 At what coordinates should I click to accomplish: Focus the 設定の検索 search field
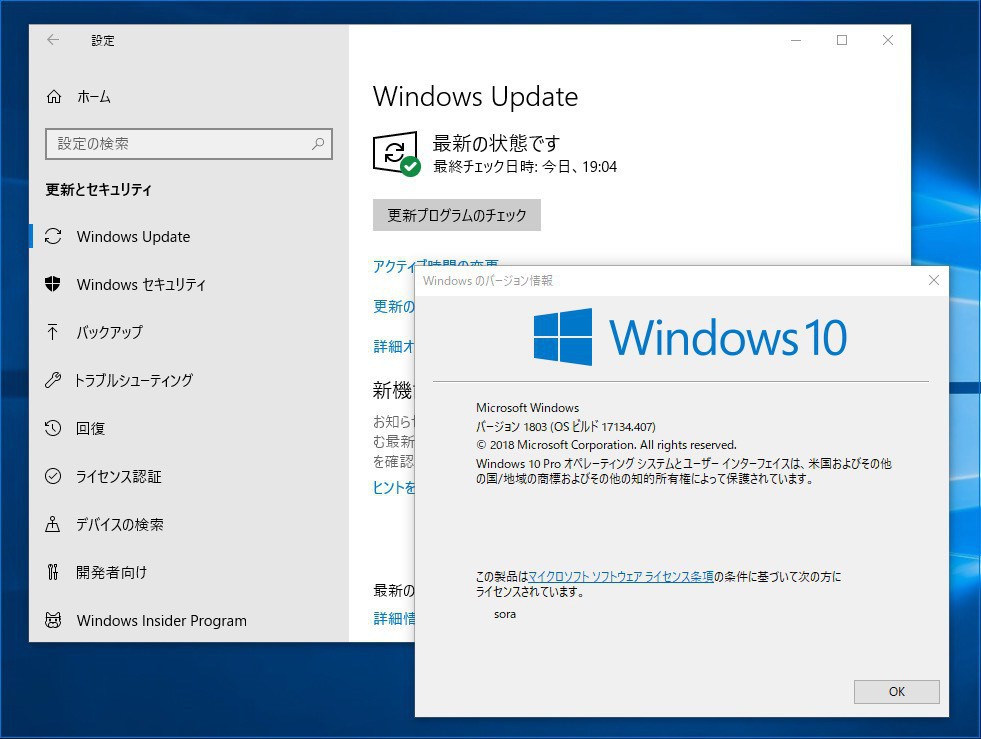pyautogui.click(x=188, y=144)
